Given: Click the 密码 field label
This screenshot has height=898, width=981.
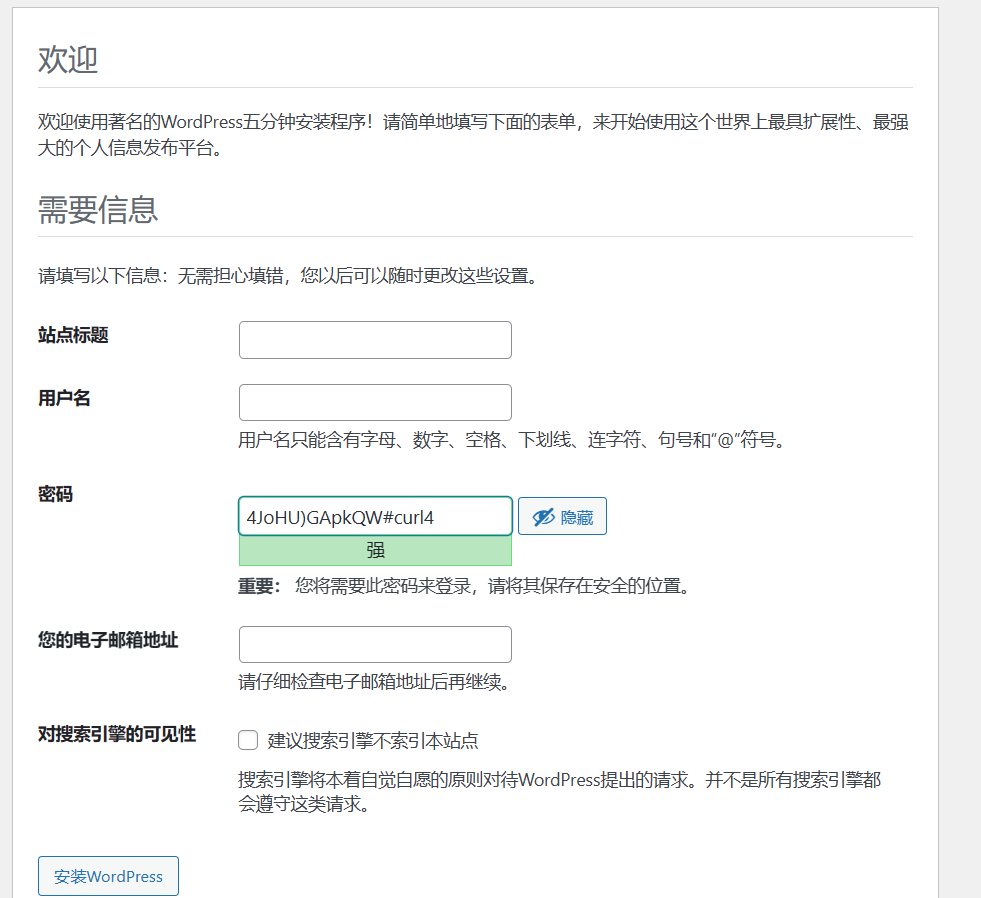Looking at the screenshot, I should (55, 494).
